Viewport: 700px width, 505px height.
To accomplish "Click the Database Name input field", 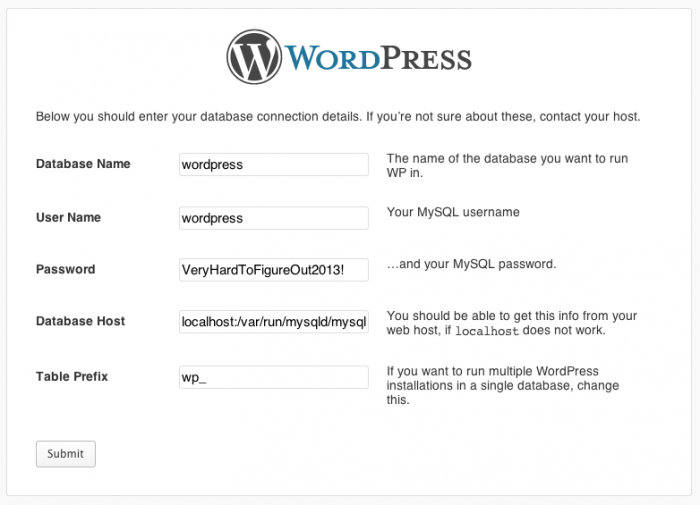I will pos(274,164).
